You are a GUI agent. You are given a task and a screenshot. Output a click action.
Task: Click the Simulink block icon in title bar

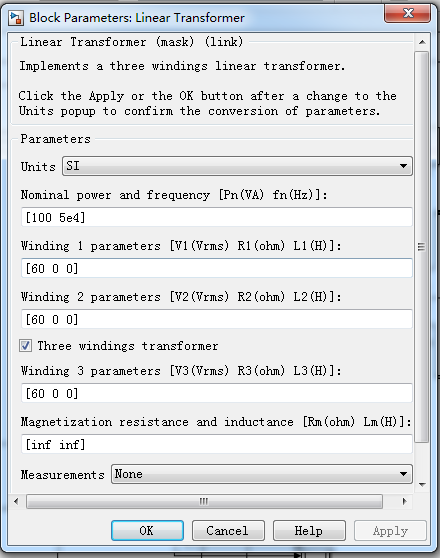tap(16, 18)
